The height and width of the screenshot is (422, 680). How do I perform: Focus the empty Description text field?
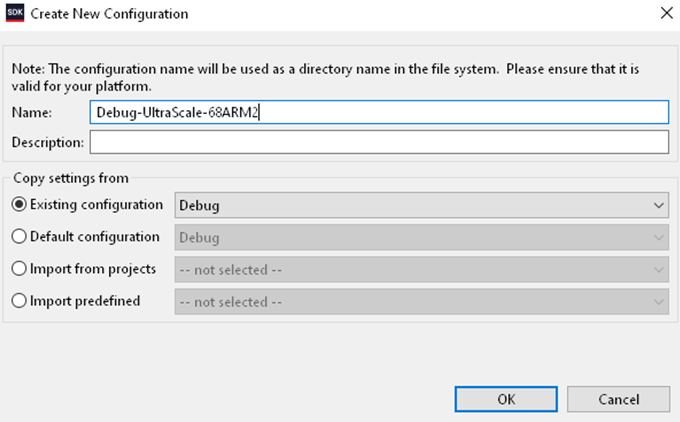click(378, 143)
